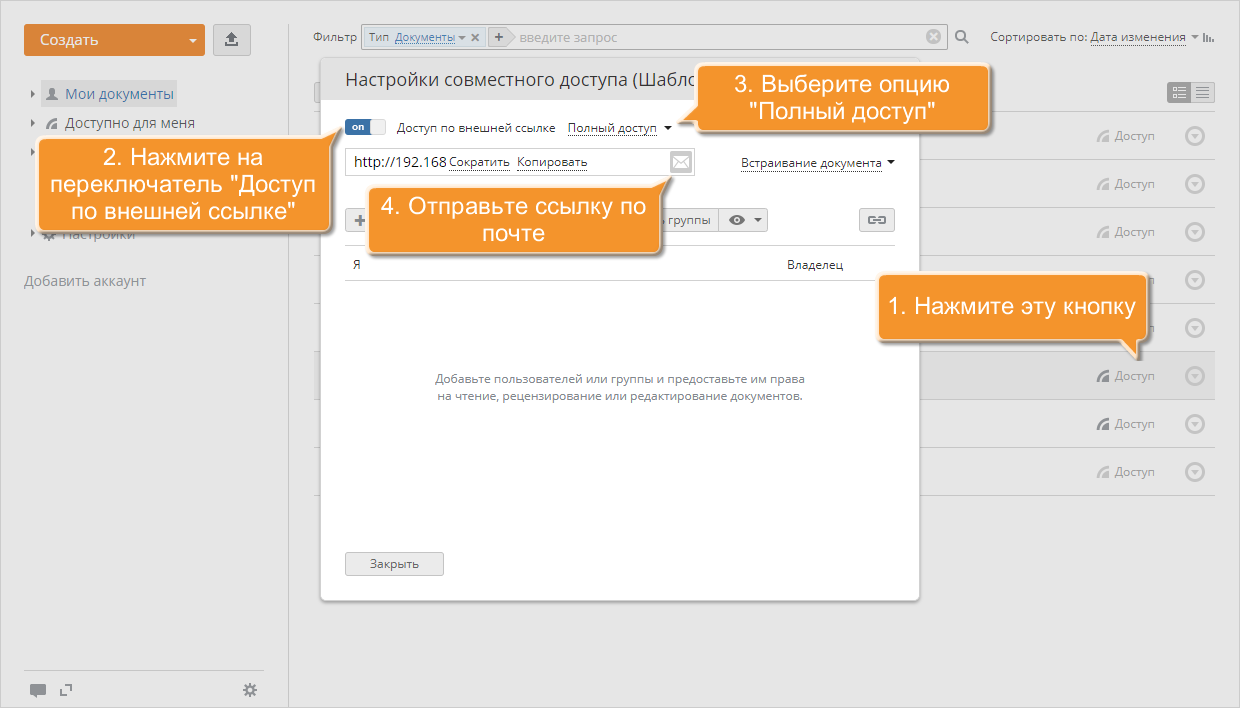Expand the "Встраивание документа" dropdown
Image resolution: width=1240 pixels, height=708 pixels.
coord(817,163)
